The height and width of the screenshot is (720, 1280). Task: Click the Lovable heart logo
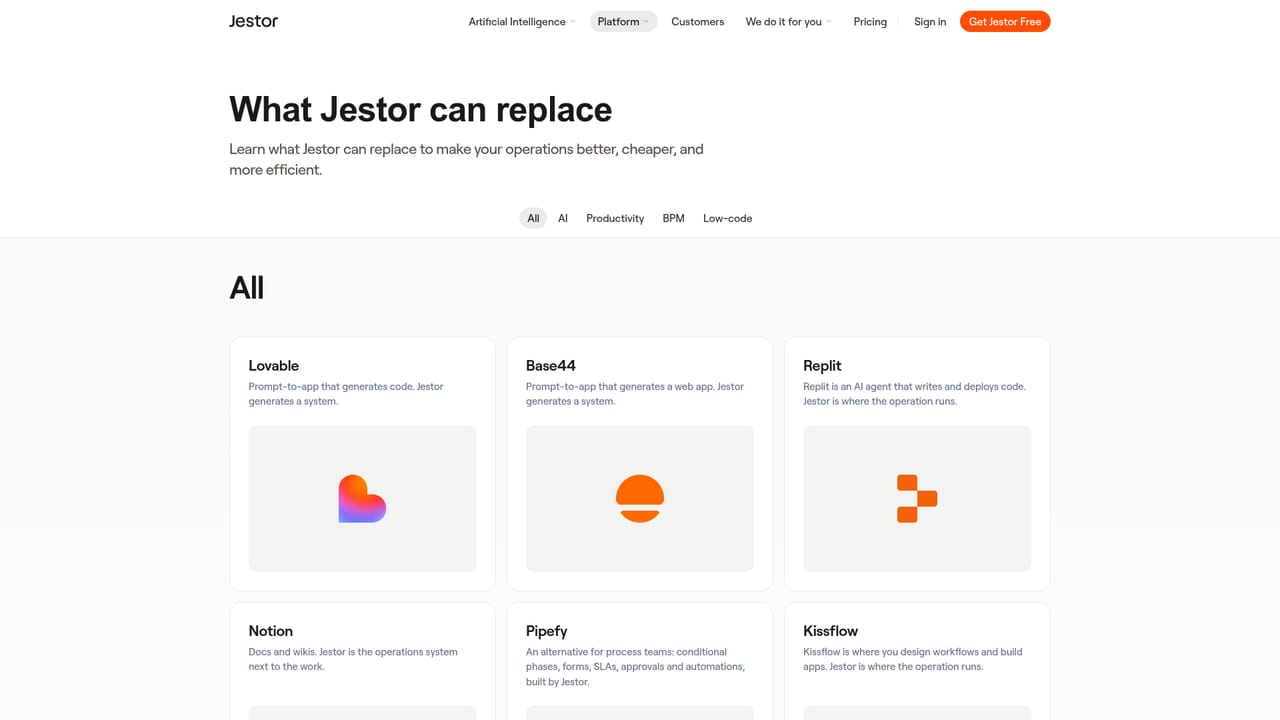tap(362, 499)
